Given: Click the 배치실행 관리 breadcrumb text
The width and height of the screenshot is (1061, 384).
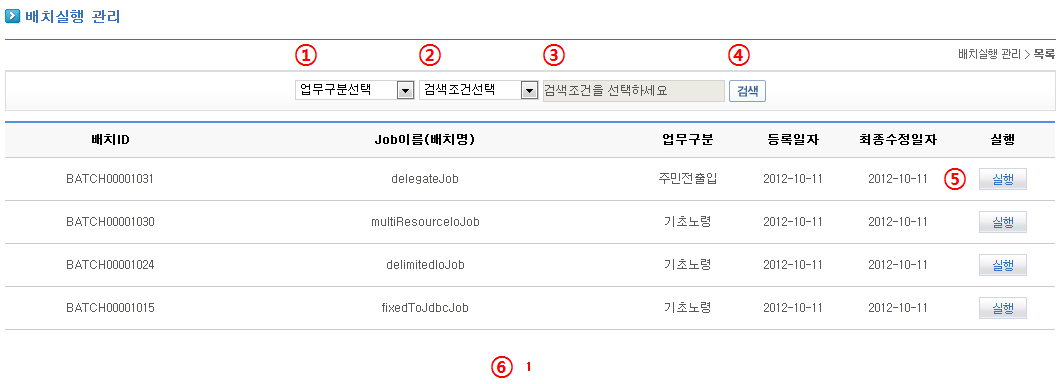Looking at the screenshot, I should click(989, 54).
